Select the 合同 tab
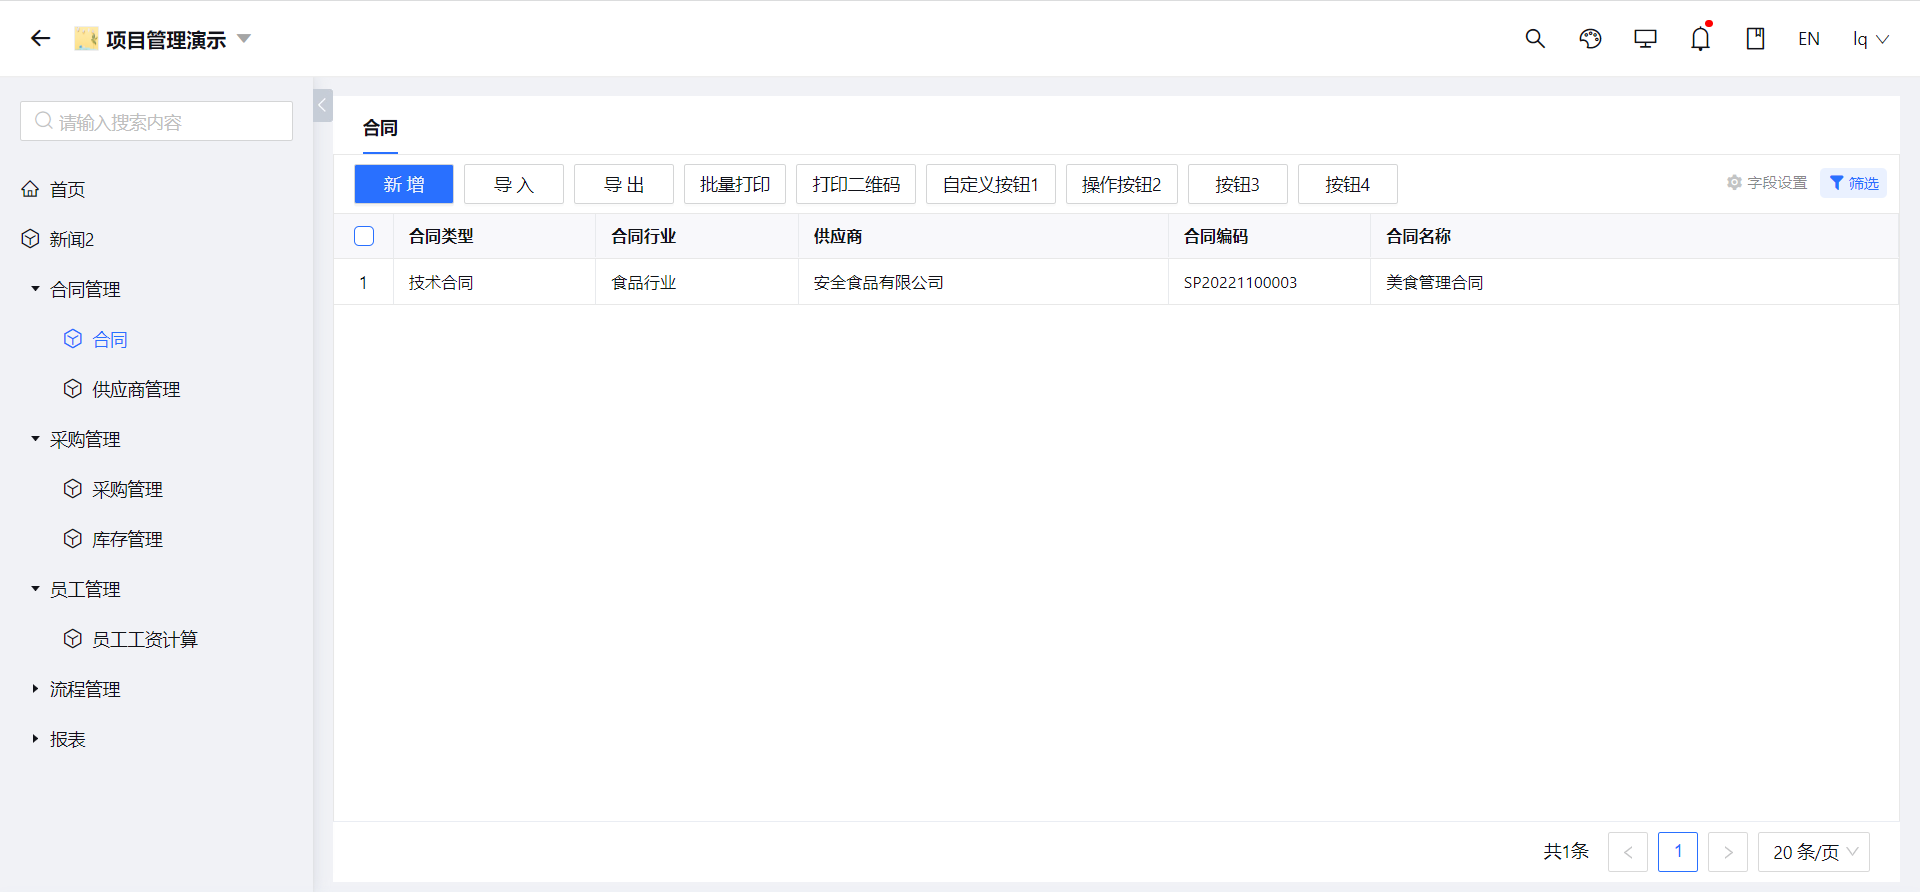The height and width of the screenshot is (892, 1920). (380, 128)
